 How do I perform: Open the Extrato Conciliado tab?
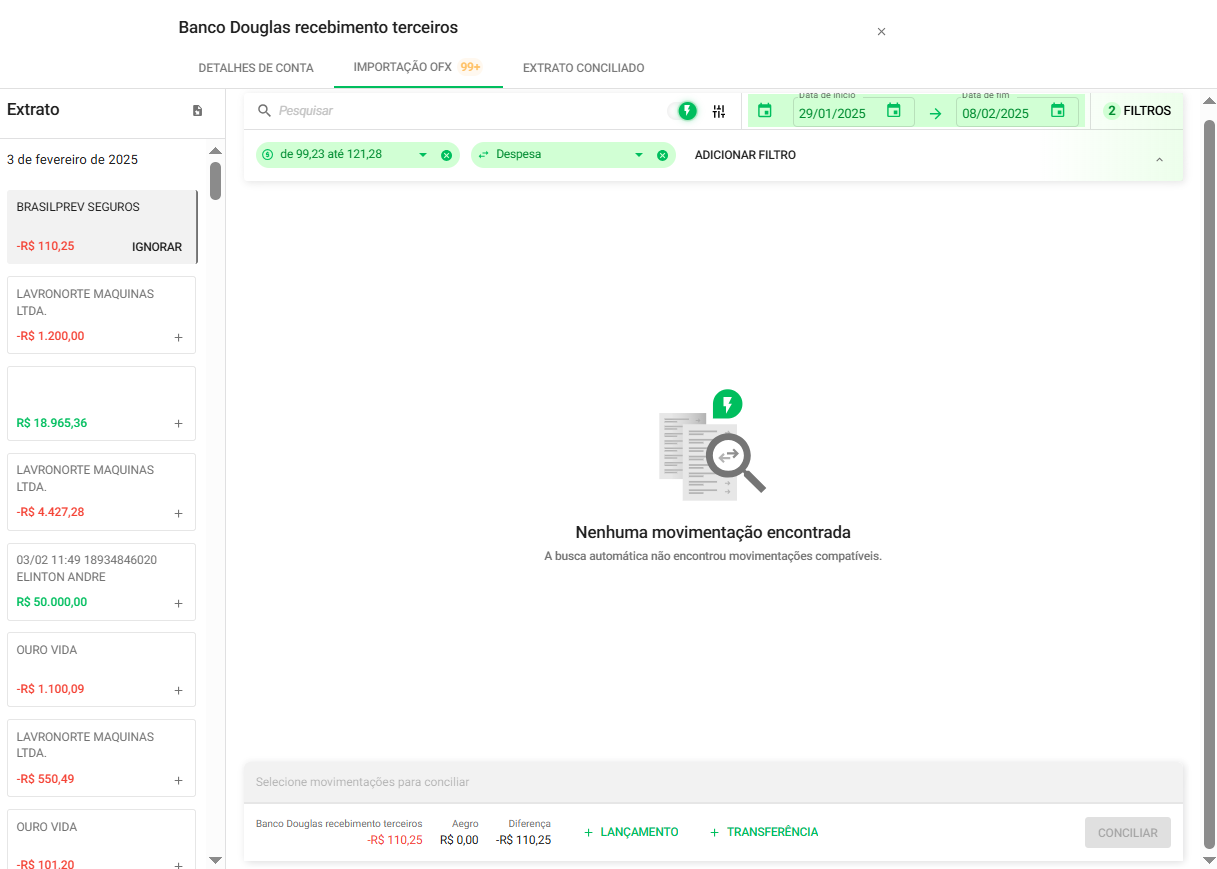click(583, 68)
